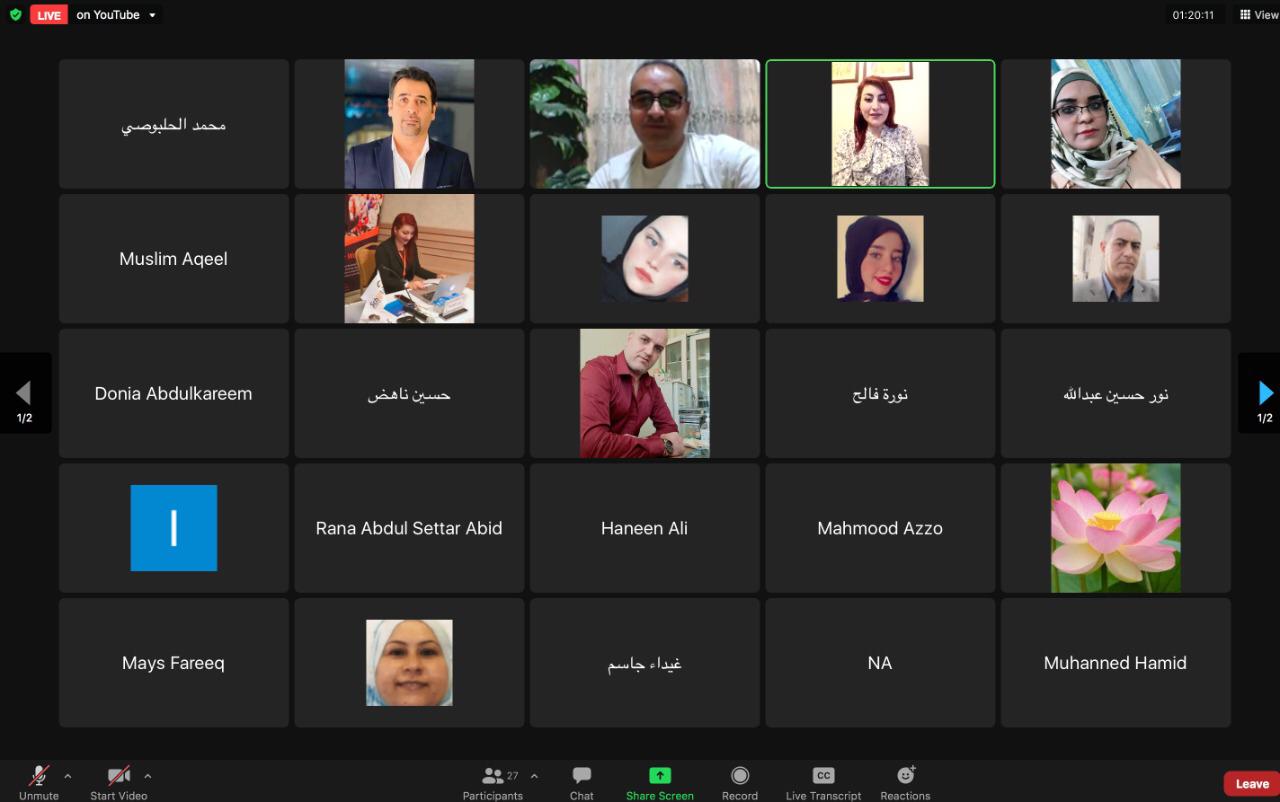Open the 'on YouTube' live stream dropdown
1280x802 pixels.
coord(152,15)
